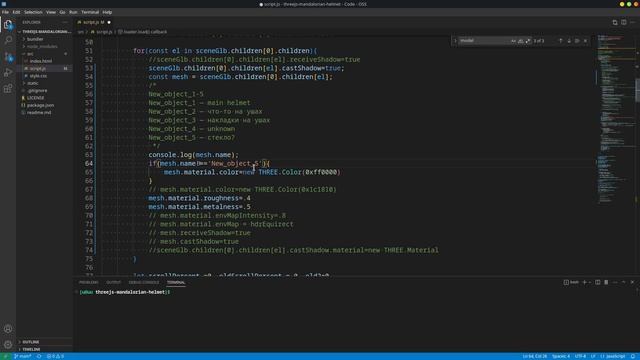The height and width of the screenshot is (360, 640).
Task: Go to previous find match arrow
Action: click(x=560, y=41)
